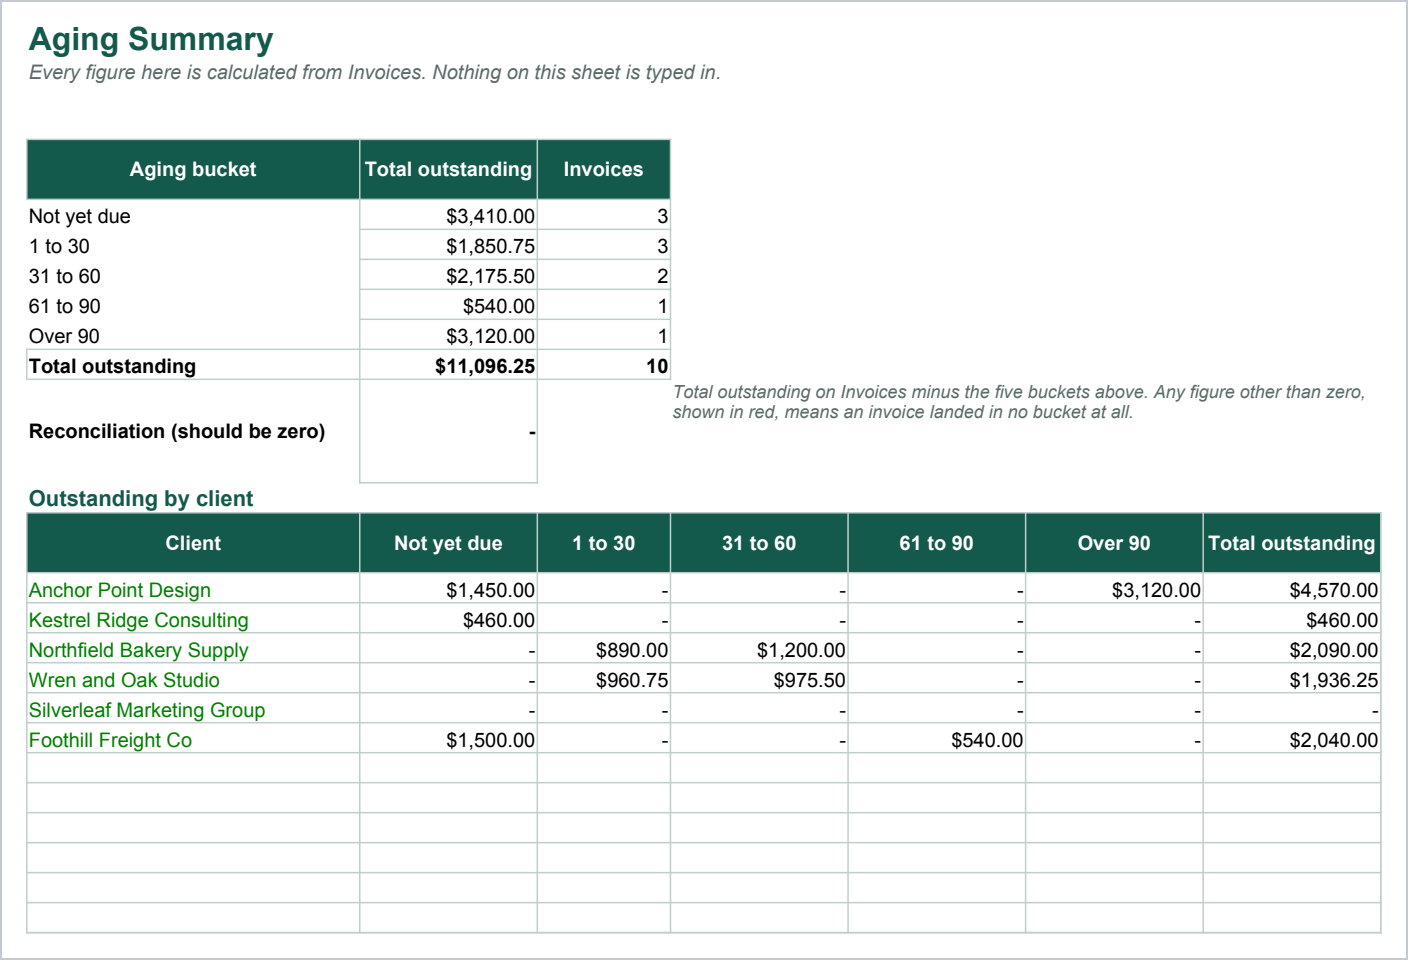Click the "$11,096.25" grand total cell
The height and width of the screenshot is (960, 1408).
(448, 366)
